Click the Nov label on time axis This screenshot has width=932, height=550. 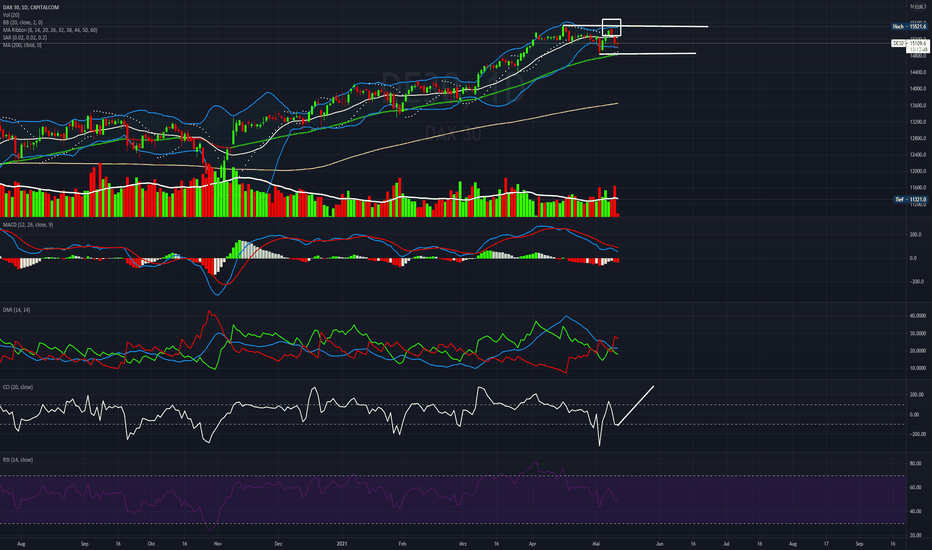coord(218,543)
